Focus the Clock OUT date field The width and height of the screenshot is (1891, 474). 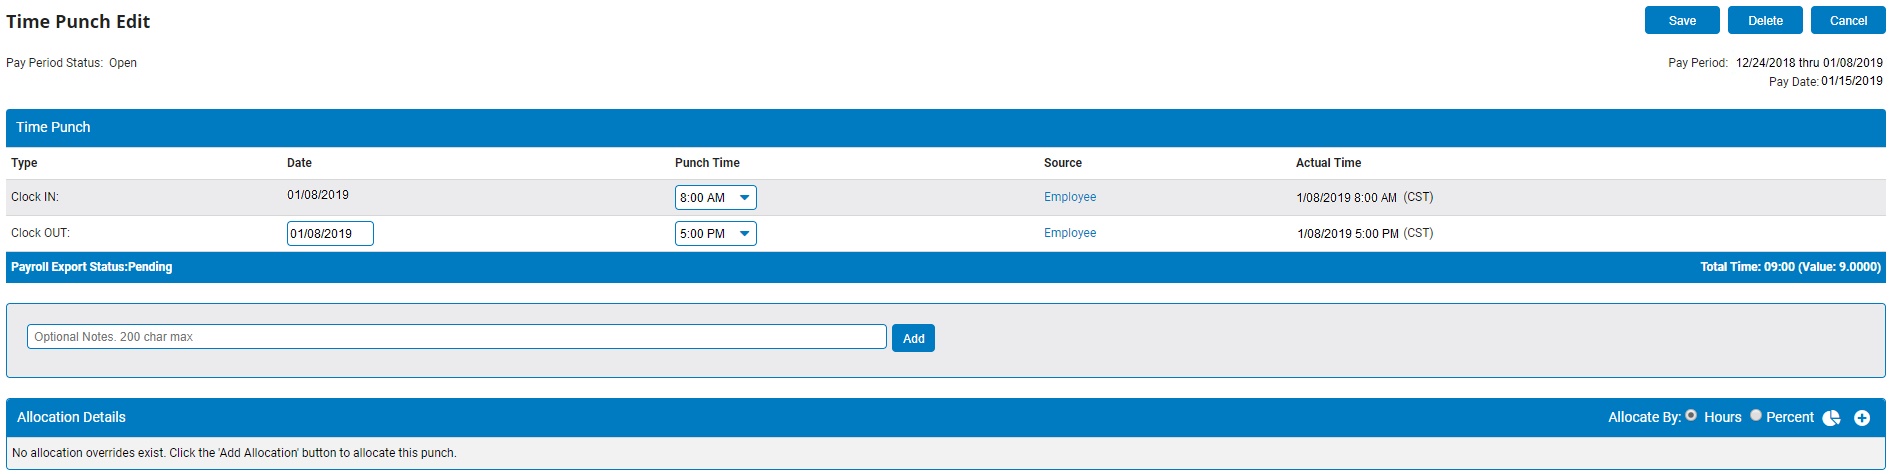[330, 234]
